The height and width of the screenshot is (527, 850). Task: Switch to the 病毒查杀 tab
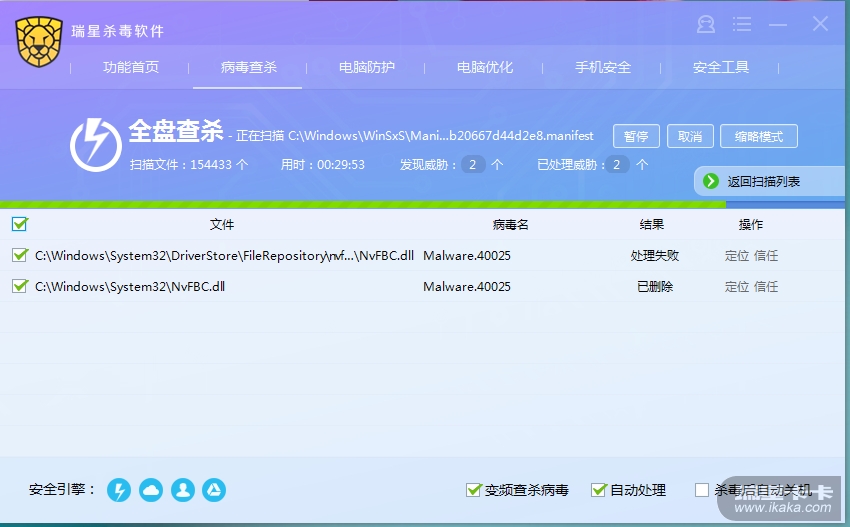tap(248, 67)
